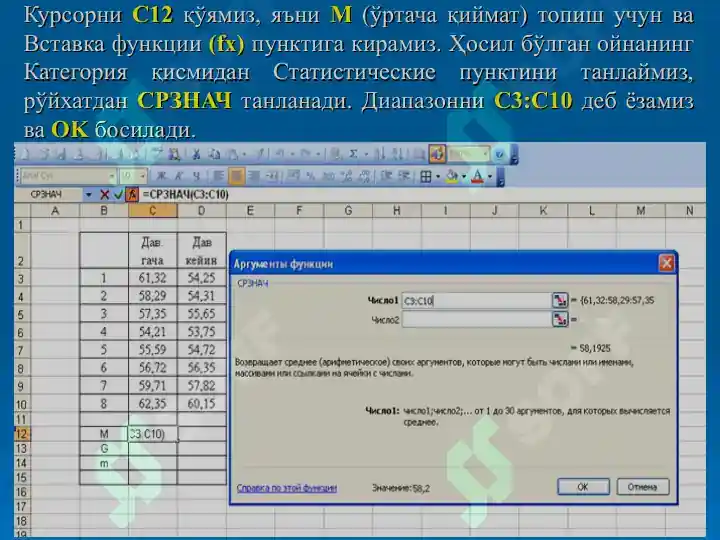Open Research pane with the books icon
720x540 pixels.
[x=173, y=155]
